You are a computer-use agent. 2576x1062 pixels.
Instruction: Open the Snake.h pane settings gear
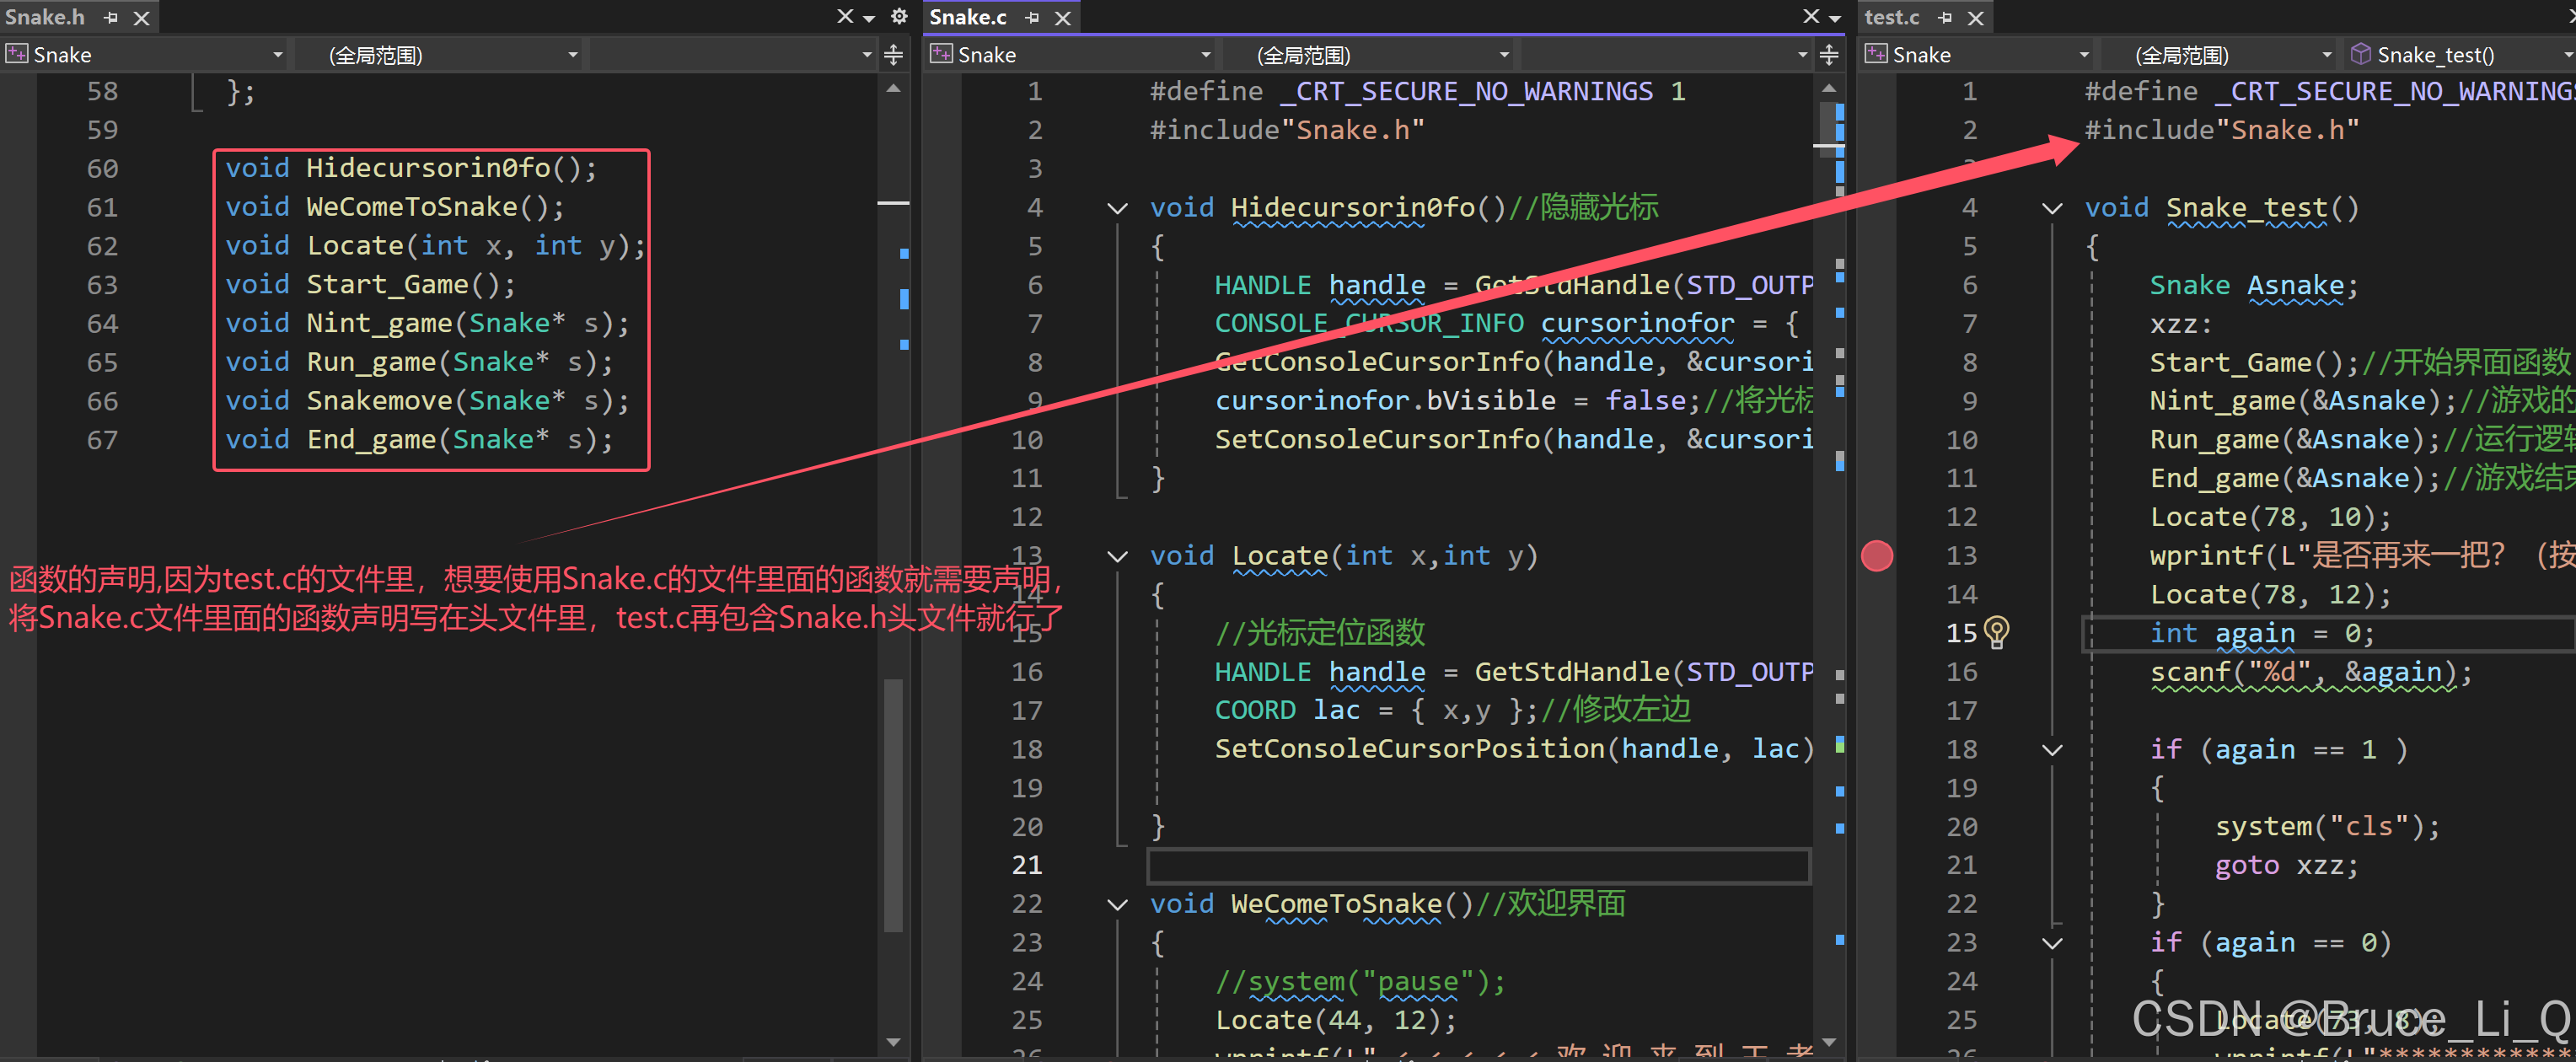click(x=899, y=16)
